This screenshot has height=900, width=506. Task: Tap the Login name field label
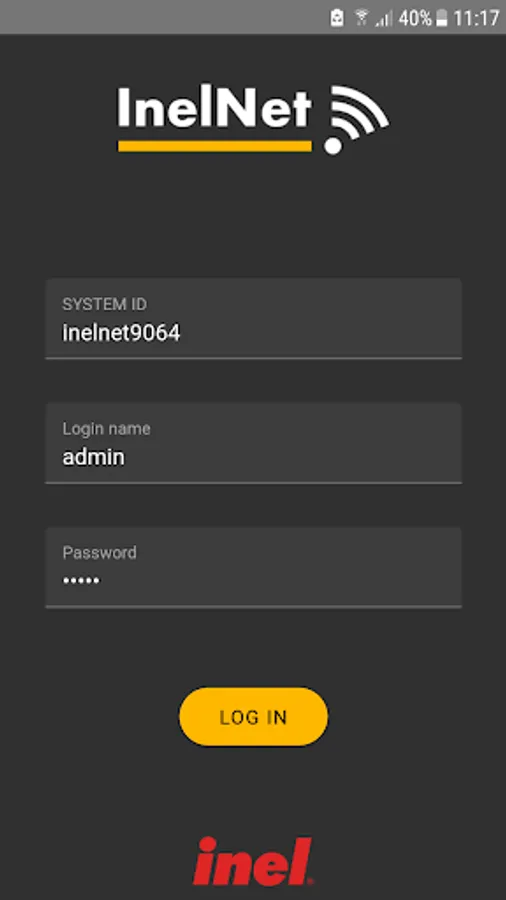106,429
